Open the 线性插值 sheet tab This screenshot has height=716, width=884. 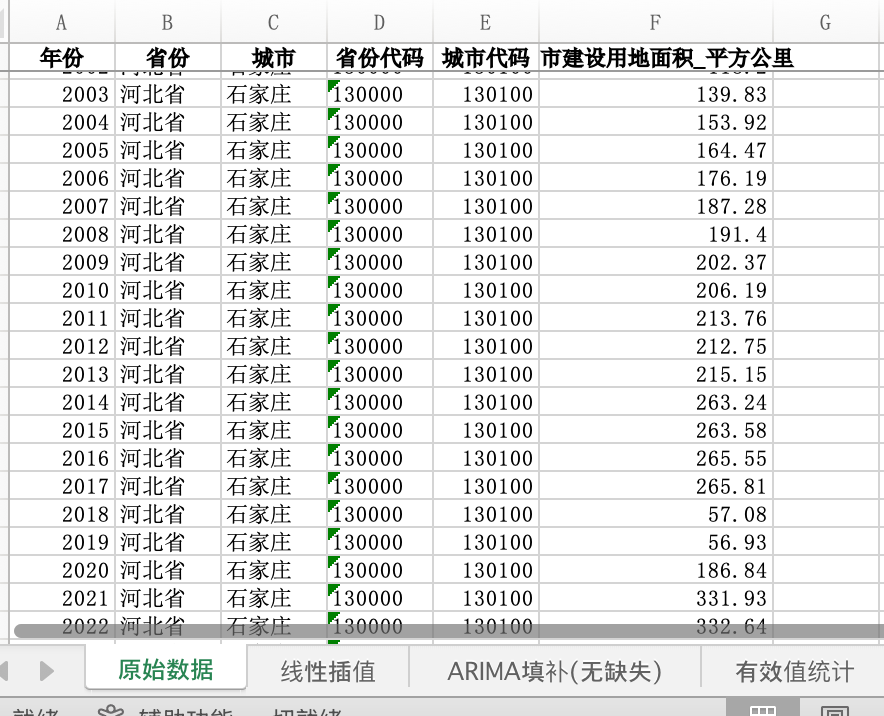point(328,671)
